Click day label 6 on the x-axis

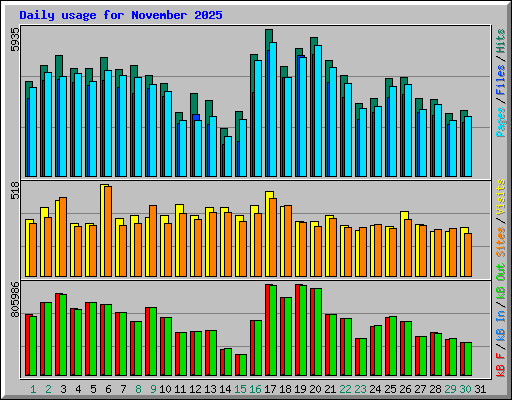coord(108,389)
